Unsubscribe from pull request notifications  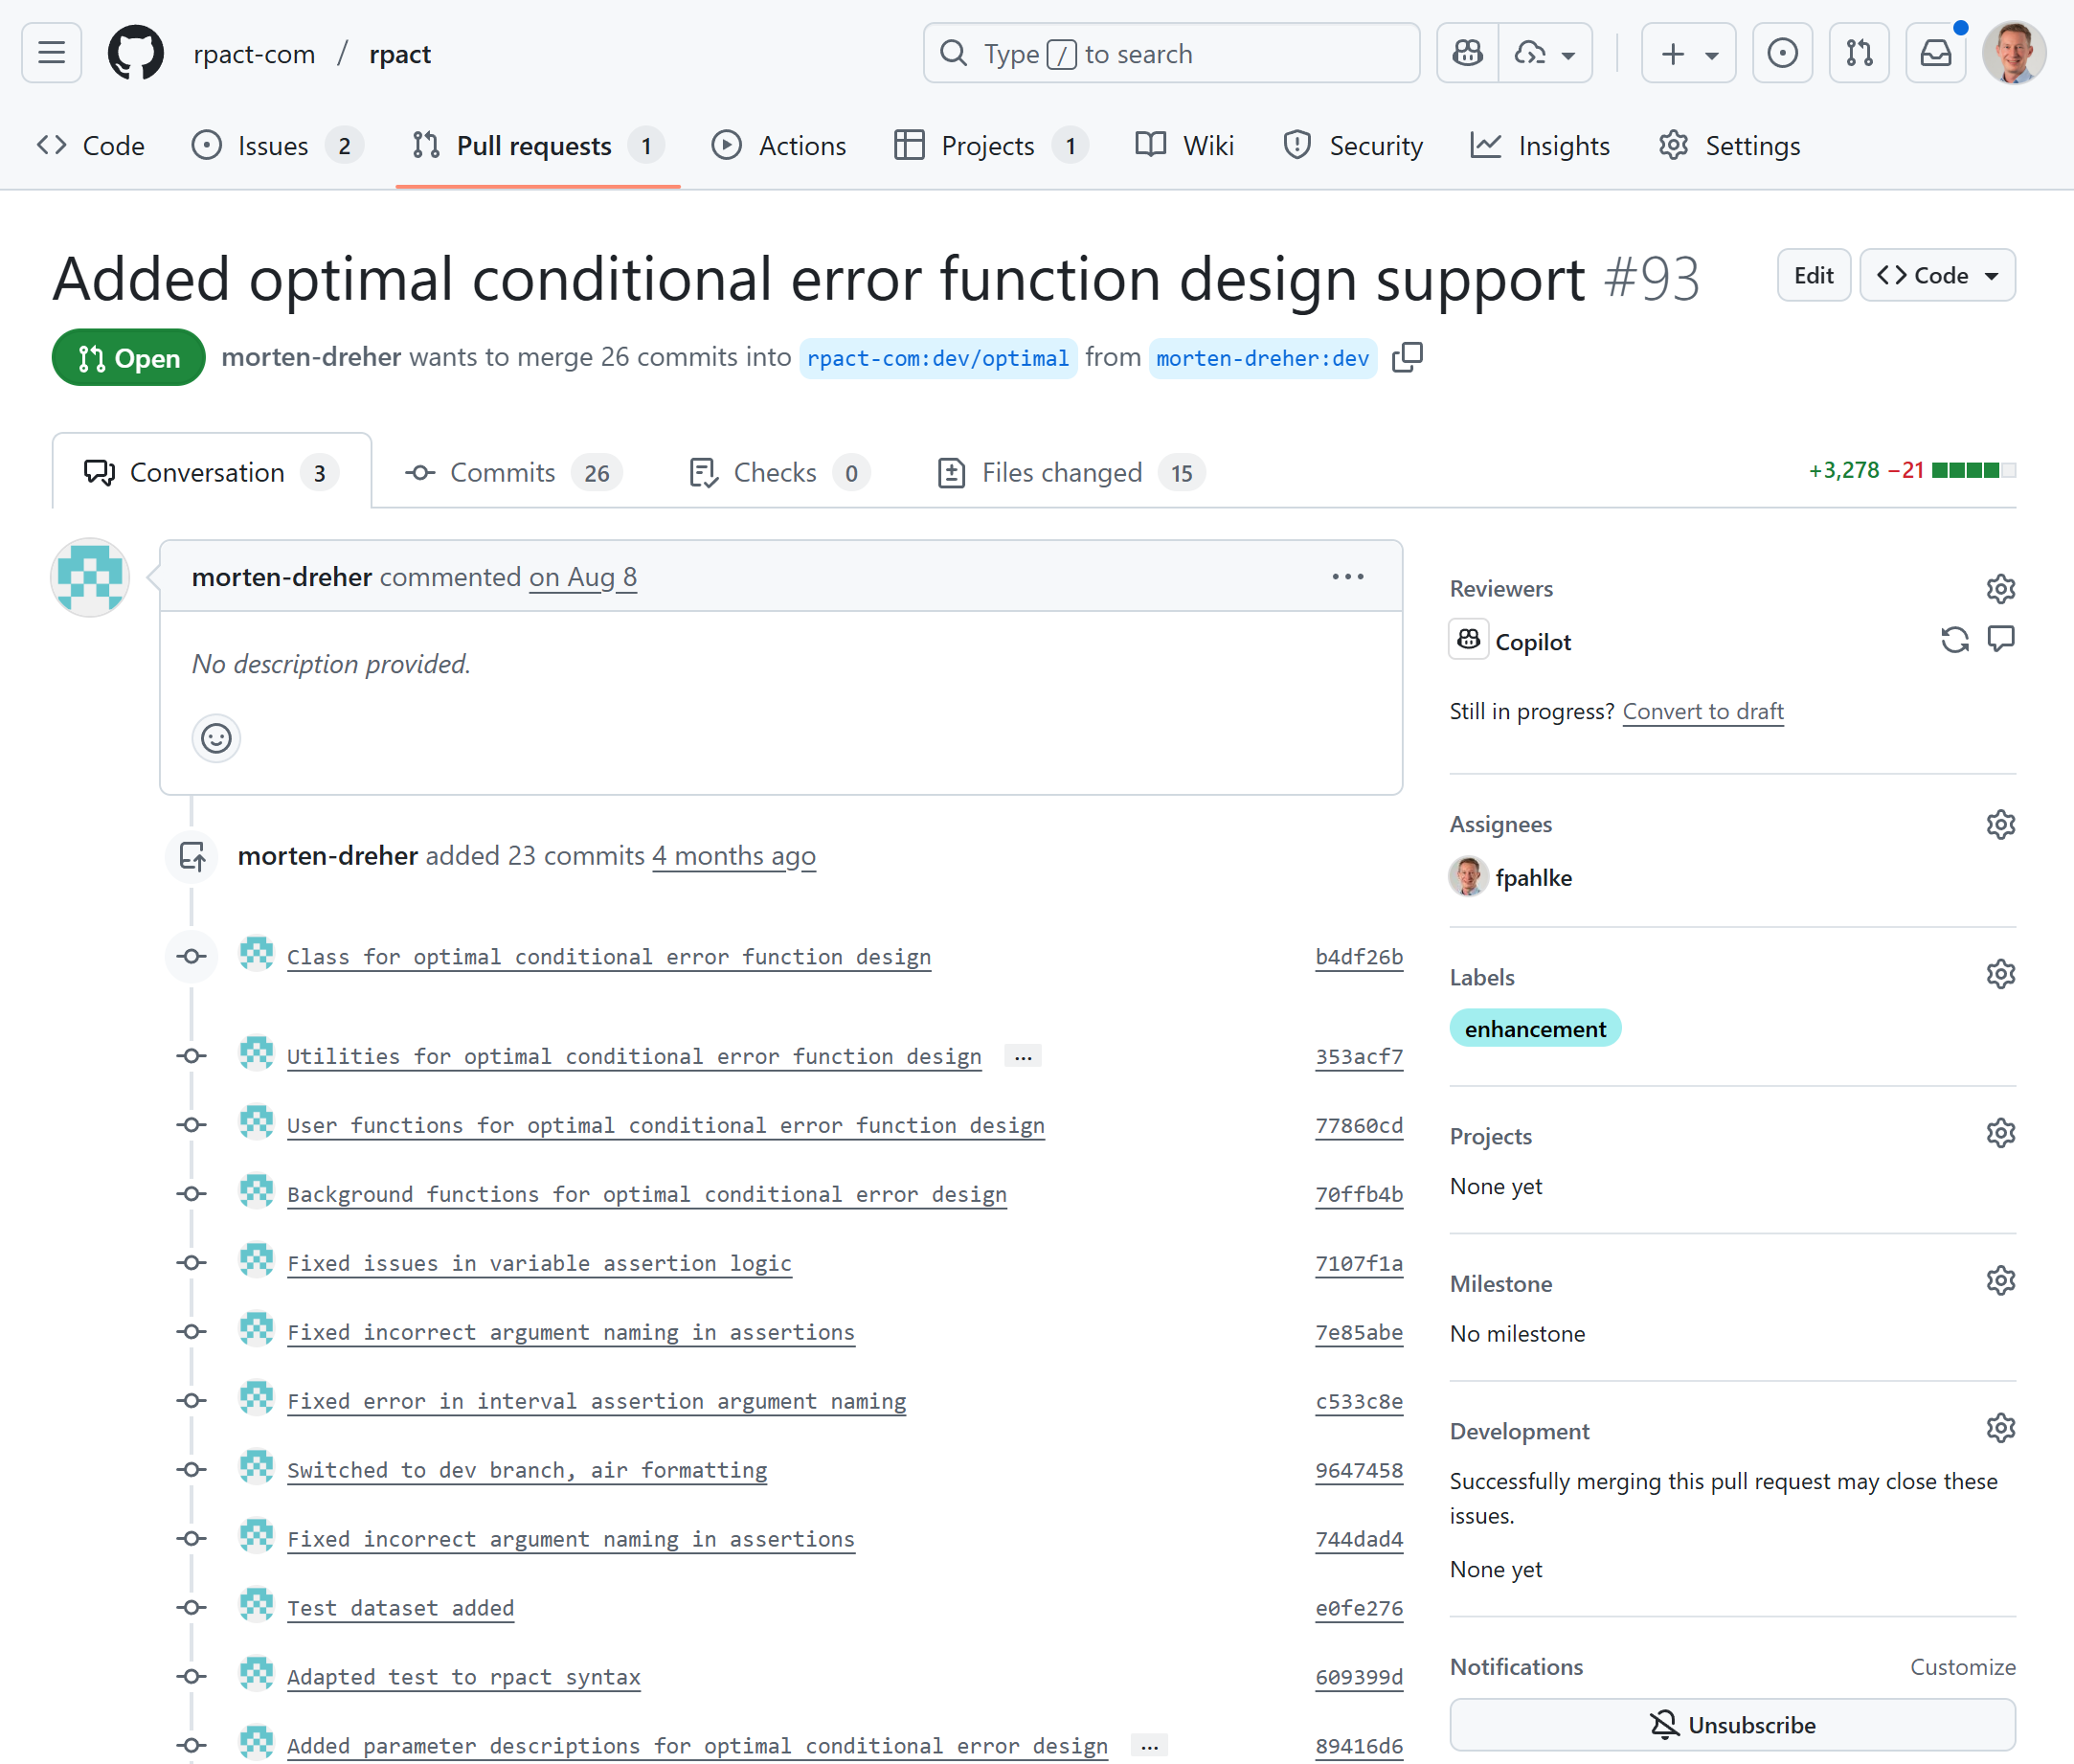[x=1732, y=1725]
